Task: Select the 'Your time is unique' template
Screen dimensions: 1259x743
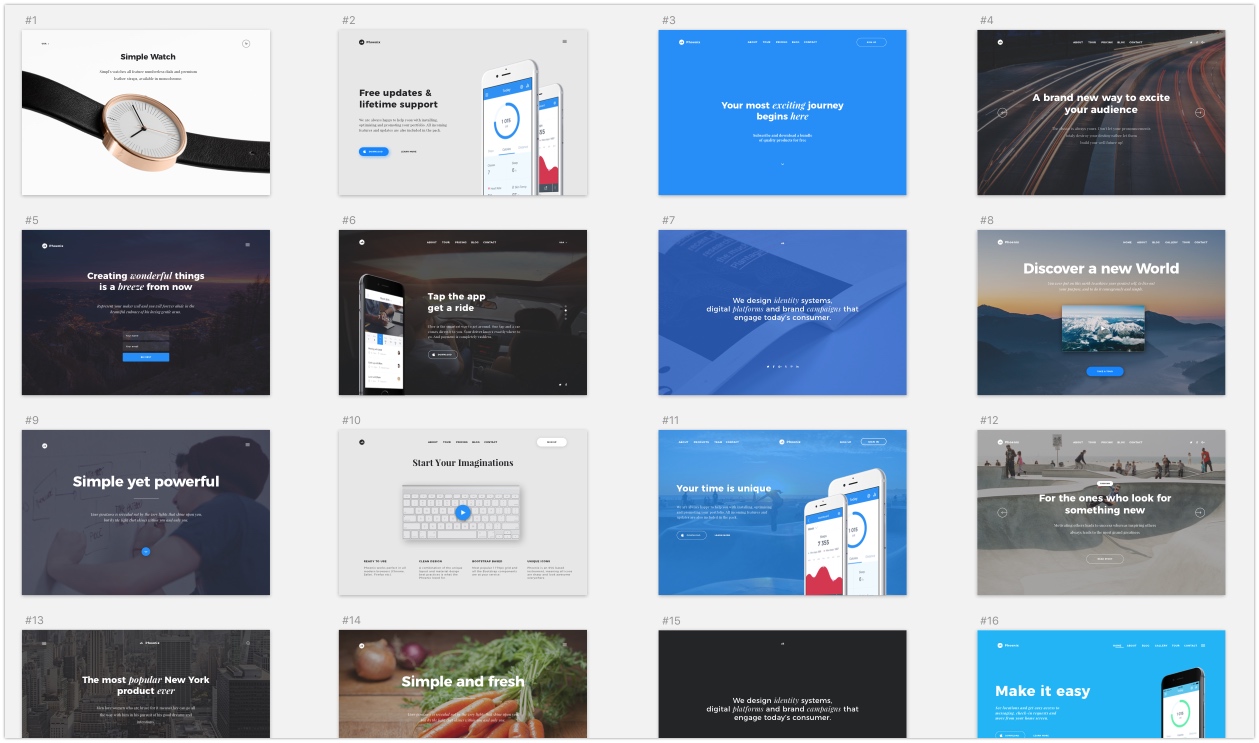Action: click(x=782, y=512)
